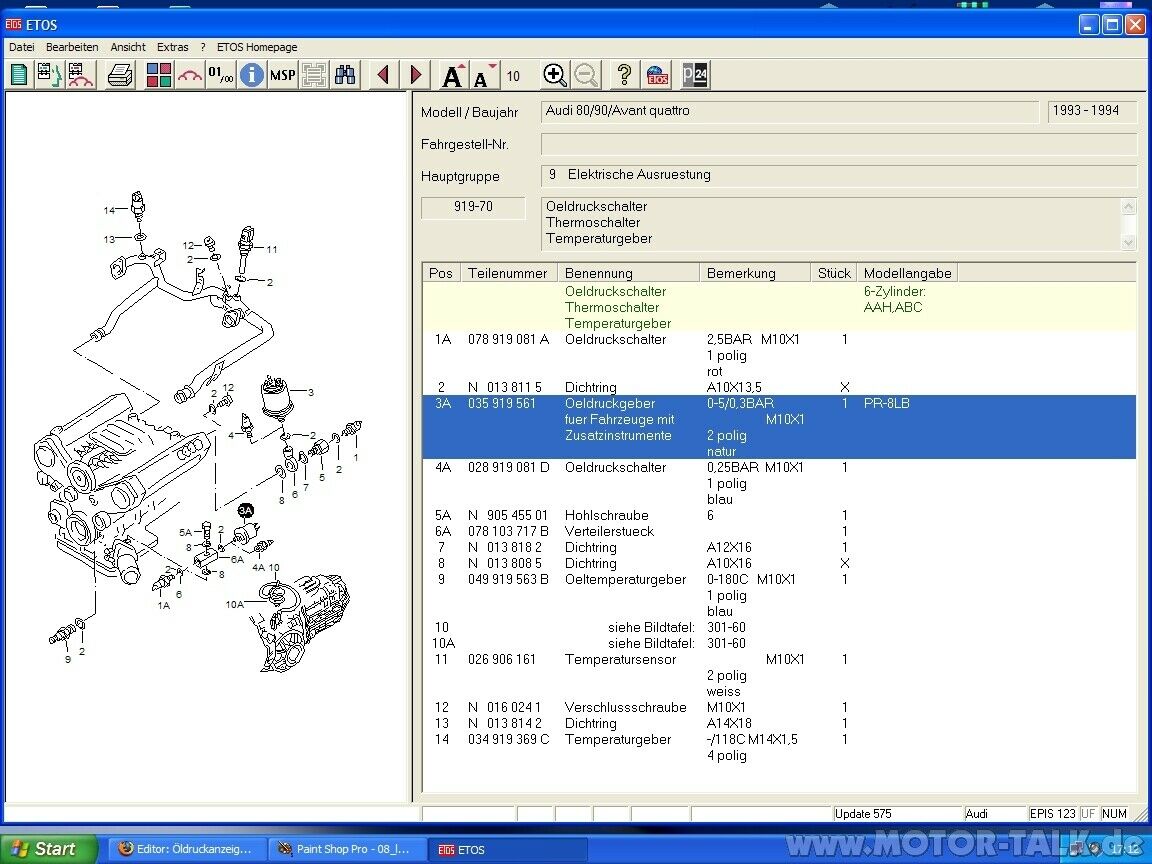Image resolution: width=1152 pixels, height=864 pixels.
Task: Switch to Paint Shop Pro in taskbar
Action: [347, 849]
